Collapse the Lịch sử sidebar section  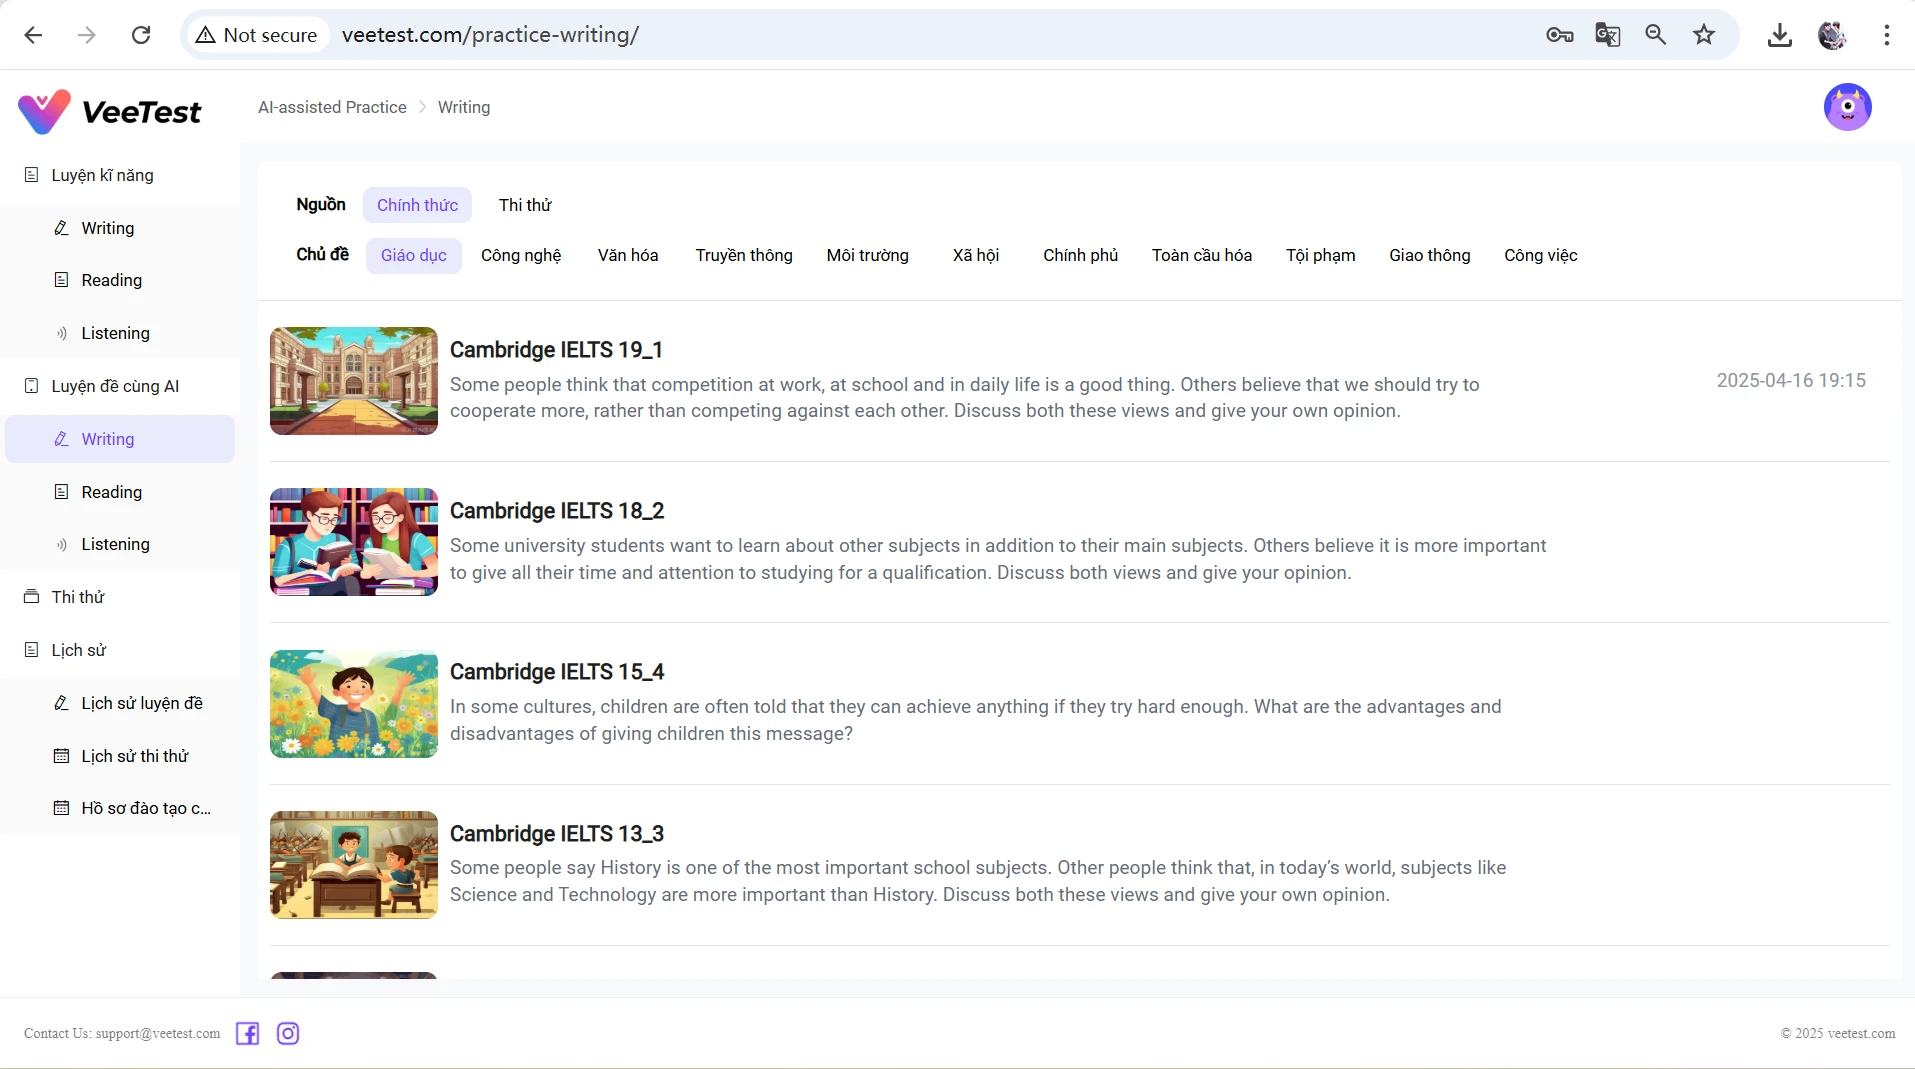[x=120, y=650]
